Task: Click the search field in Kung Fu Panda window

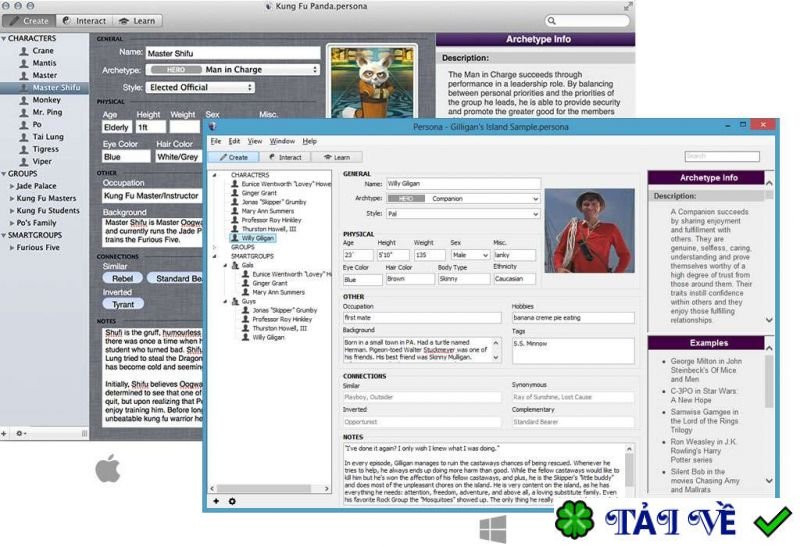Action: [587, 21]
